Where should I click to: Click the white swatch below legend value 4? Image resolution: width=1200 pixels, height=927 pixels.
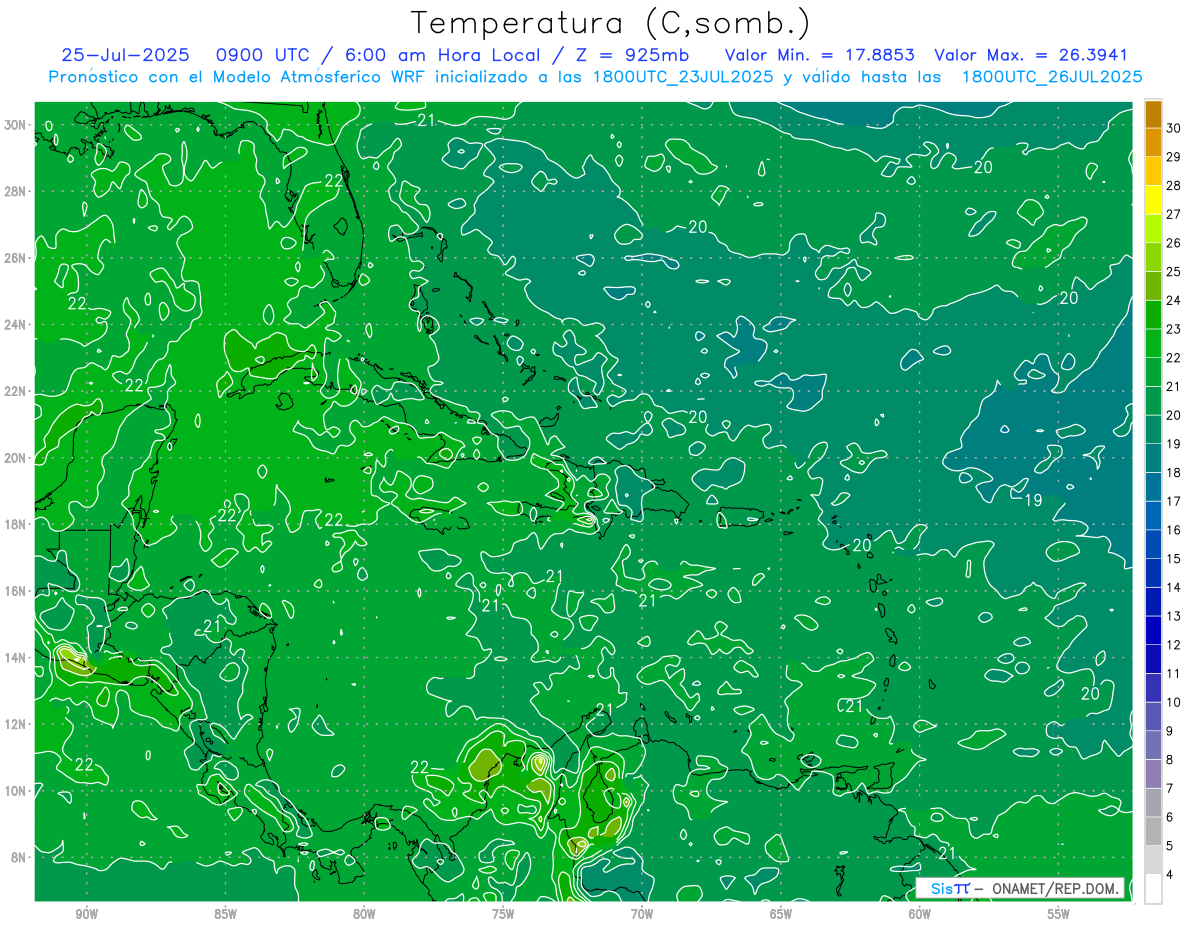[1153, 889]
